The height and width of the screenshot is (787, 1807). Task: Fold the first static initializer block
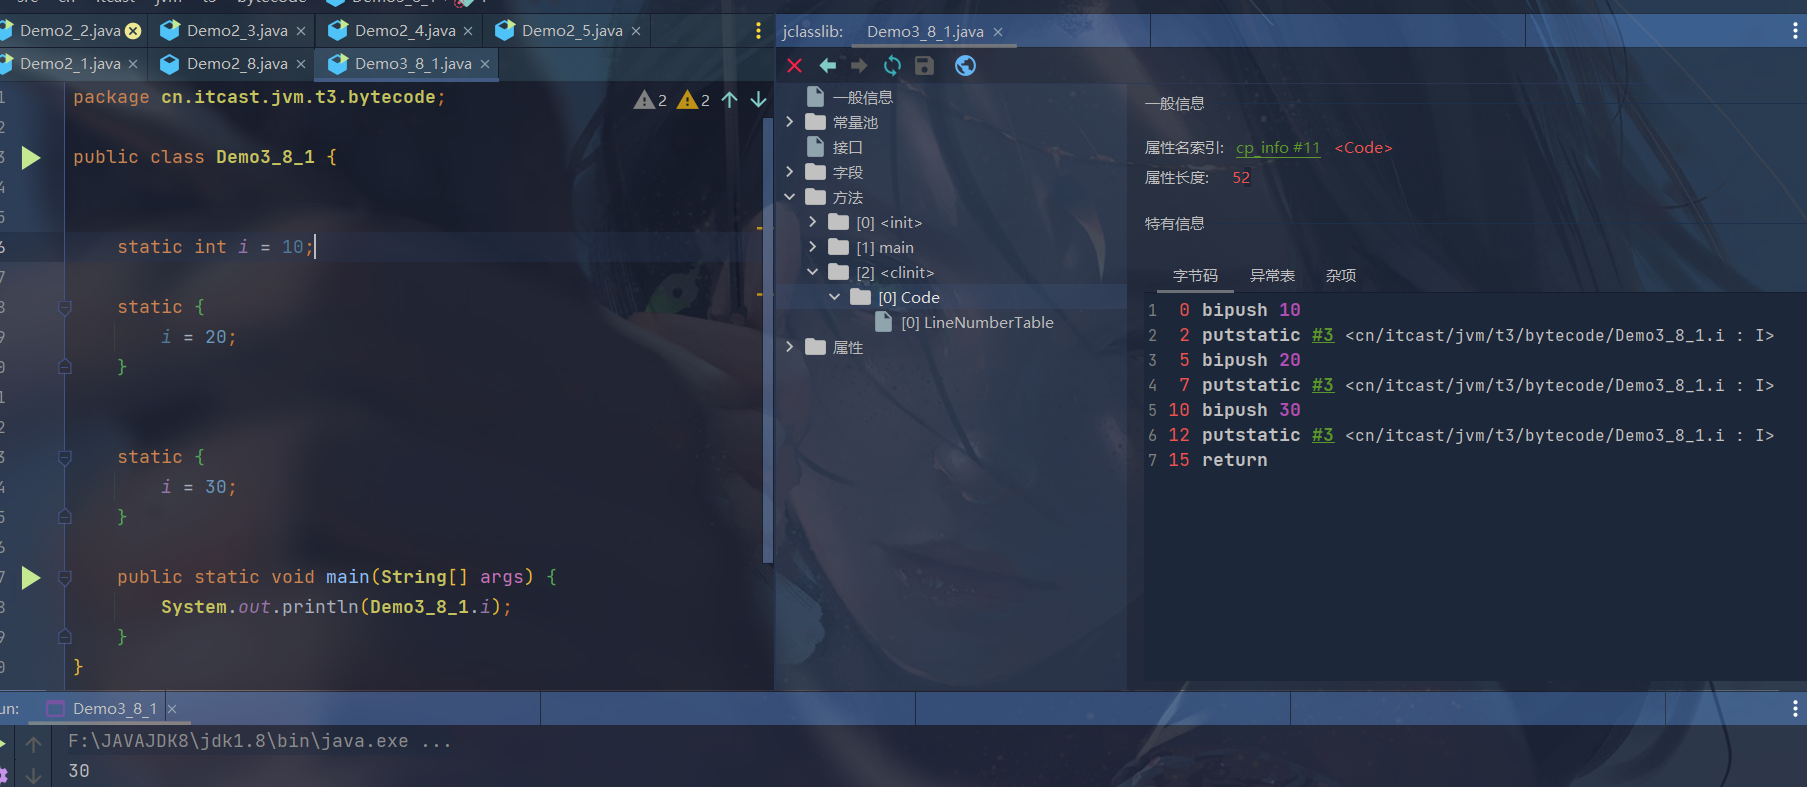pos(65,307)
